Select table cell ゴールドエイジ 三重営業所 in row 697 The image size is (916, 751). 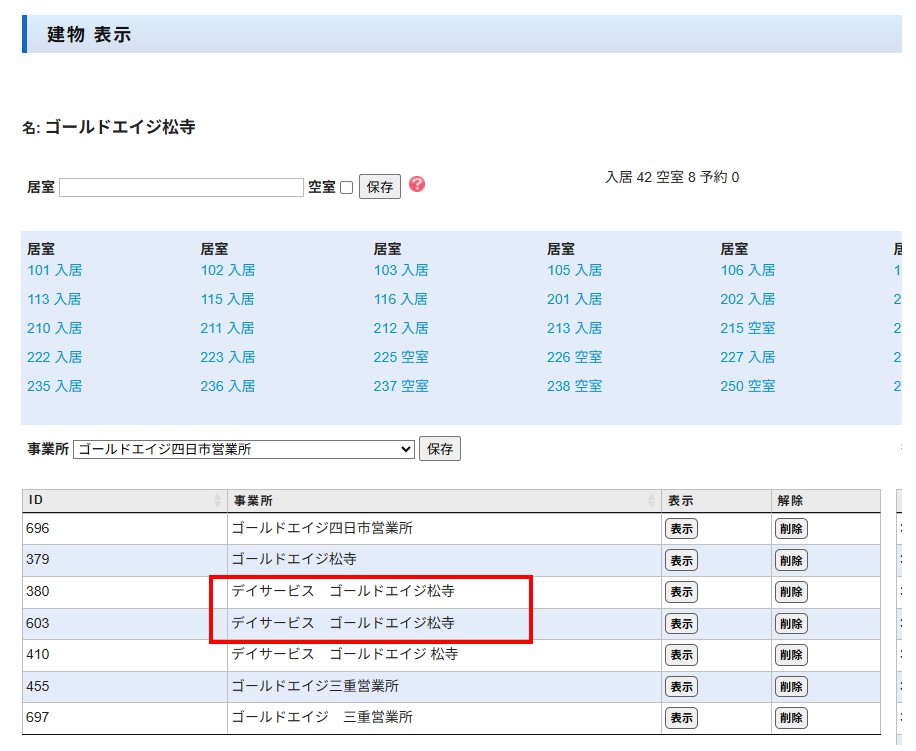[x=444, y=717]
